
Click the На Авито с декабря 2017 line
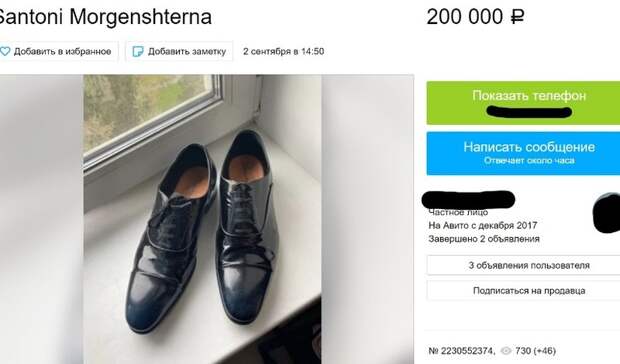[x=483, y=225]
